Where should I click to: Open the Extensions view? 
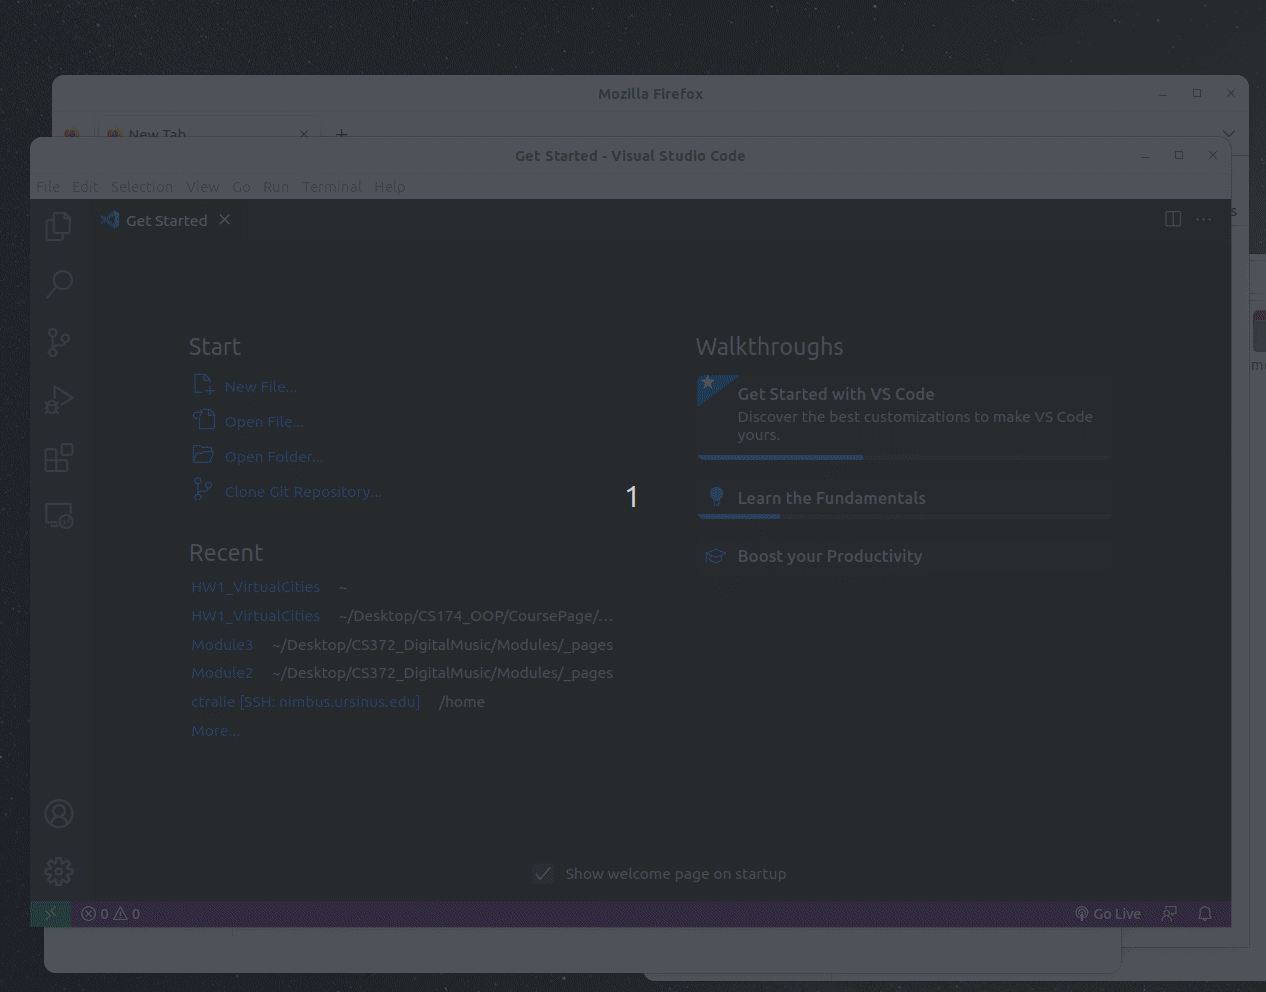[59, 458]
